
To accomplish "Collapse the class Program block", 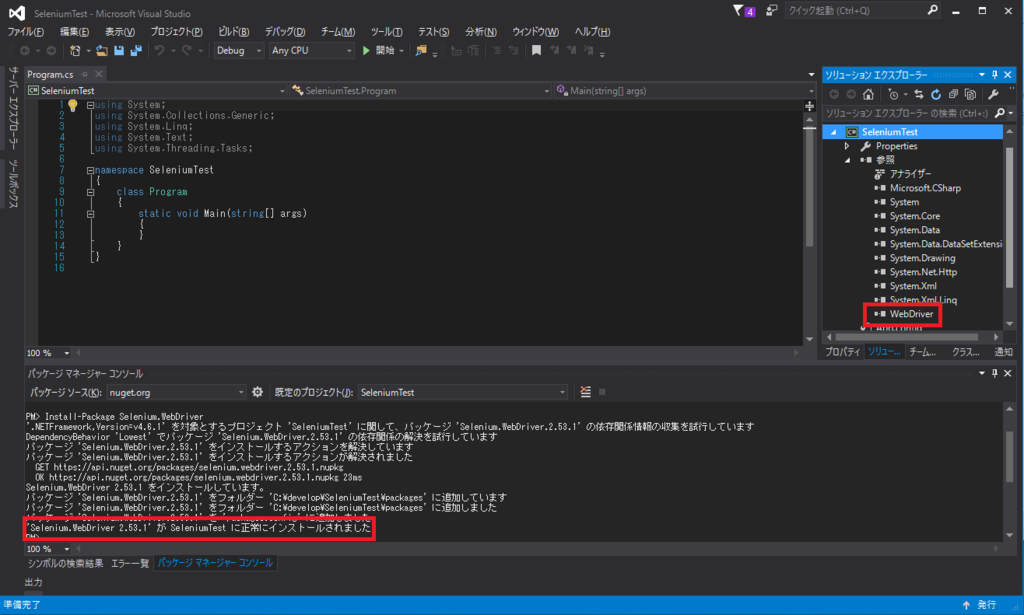I will tap(90, 192).
